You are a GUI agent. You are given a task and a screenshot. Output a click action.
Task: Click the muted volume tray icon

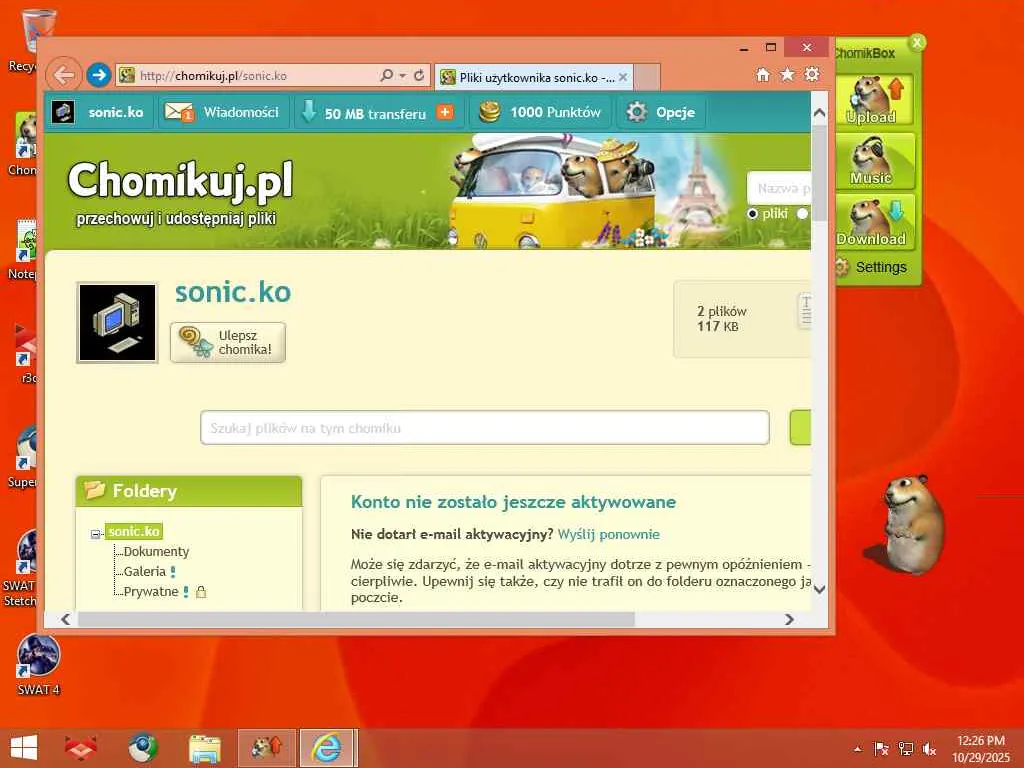coord(929,749)
